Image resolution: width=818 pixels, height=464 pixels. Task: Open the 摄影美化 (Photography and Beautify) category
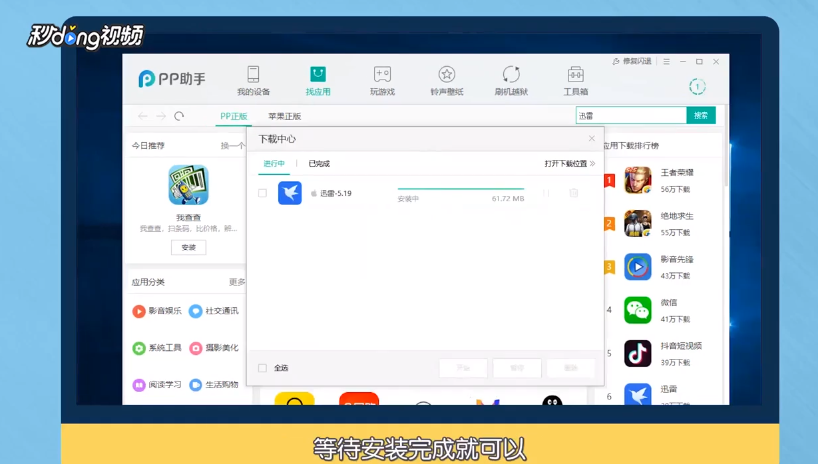(214, 348)
